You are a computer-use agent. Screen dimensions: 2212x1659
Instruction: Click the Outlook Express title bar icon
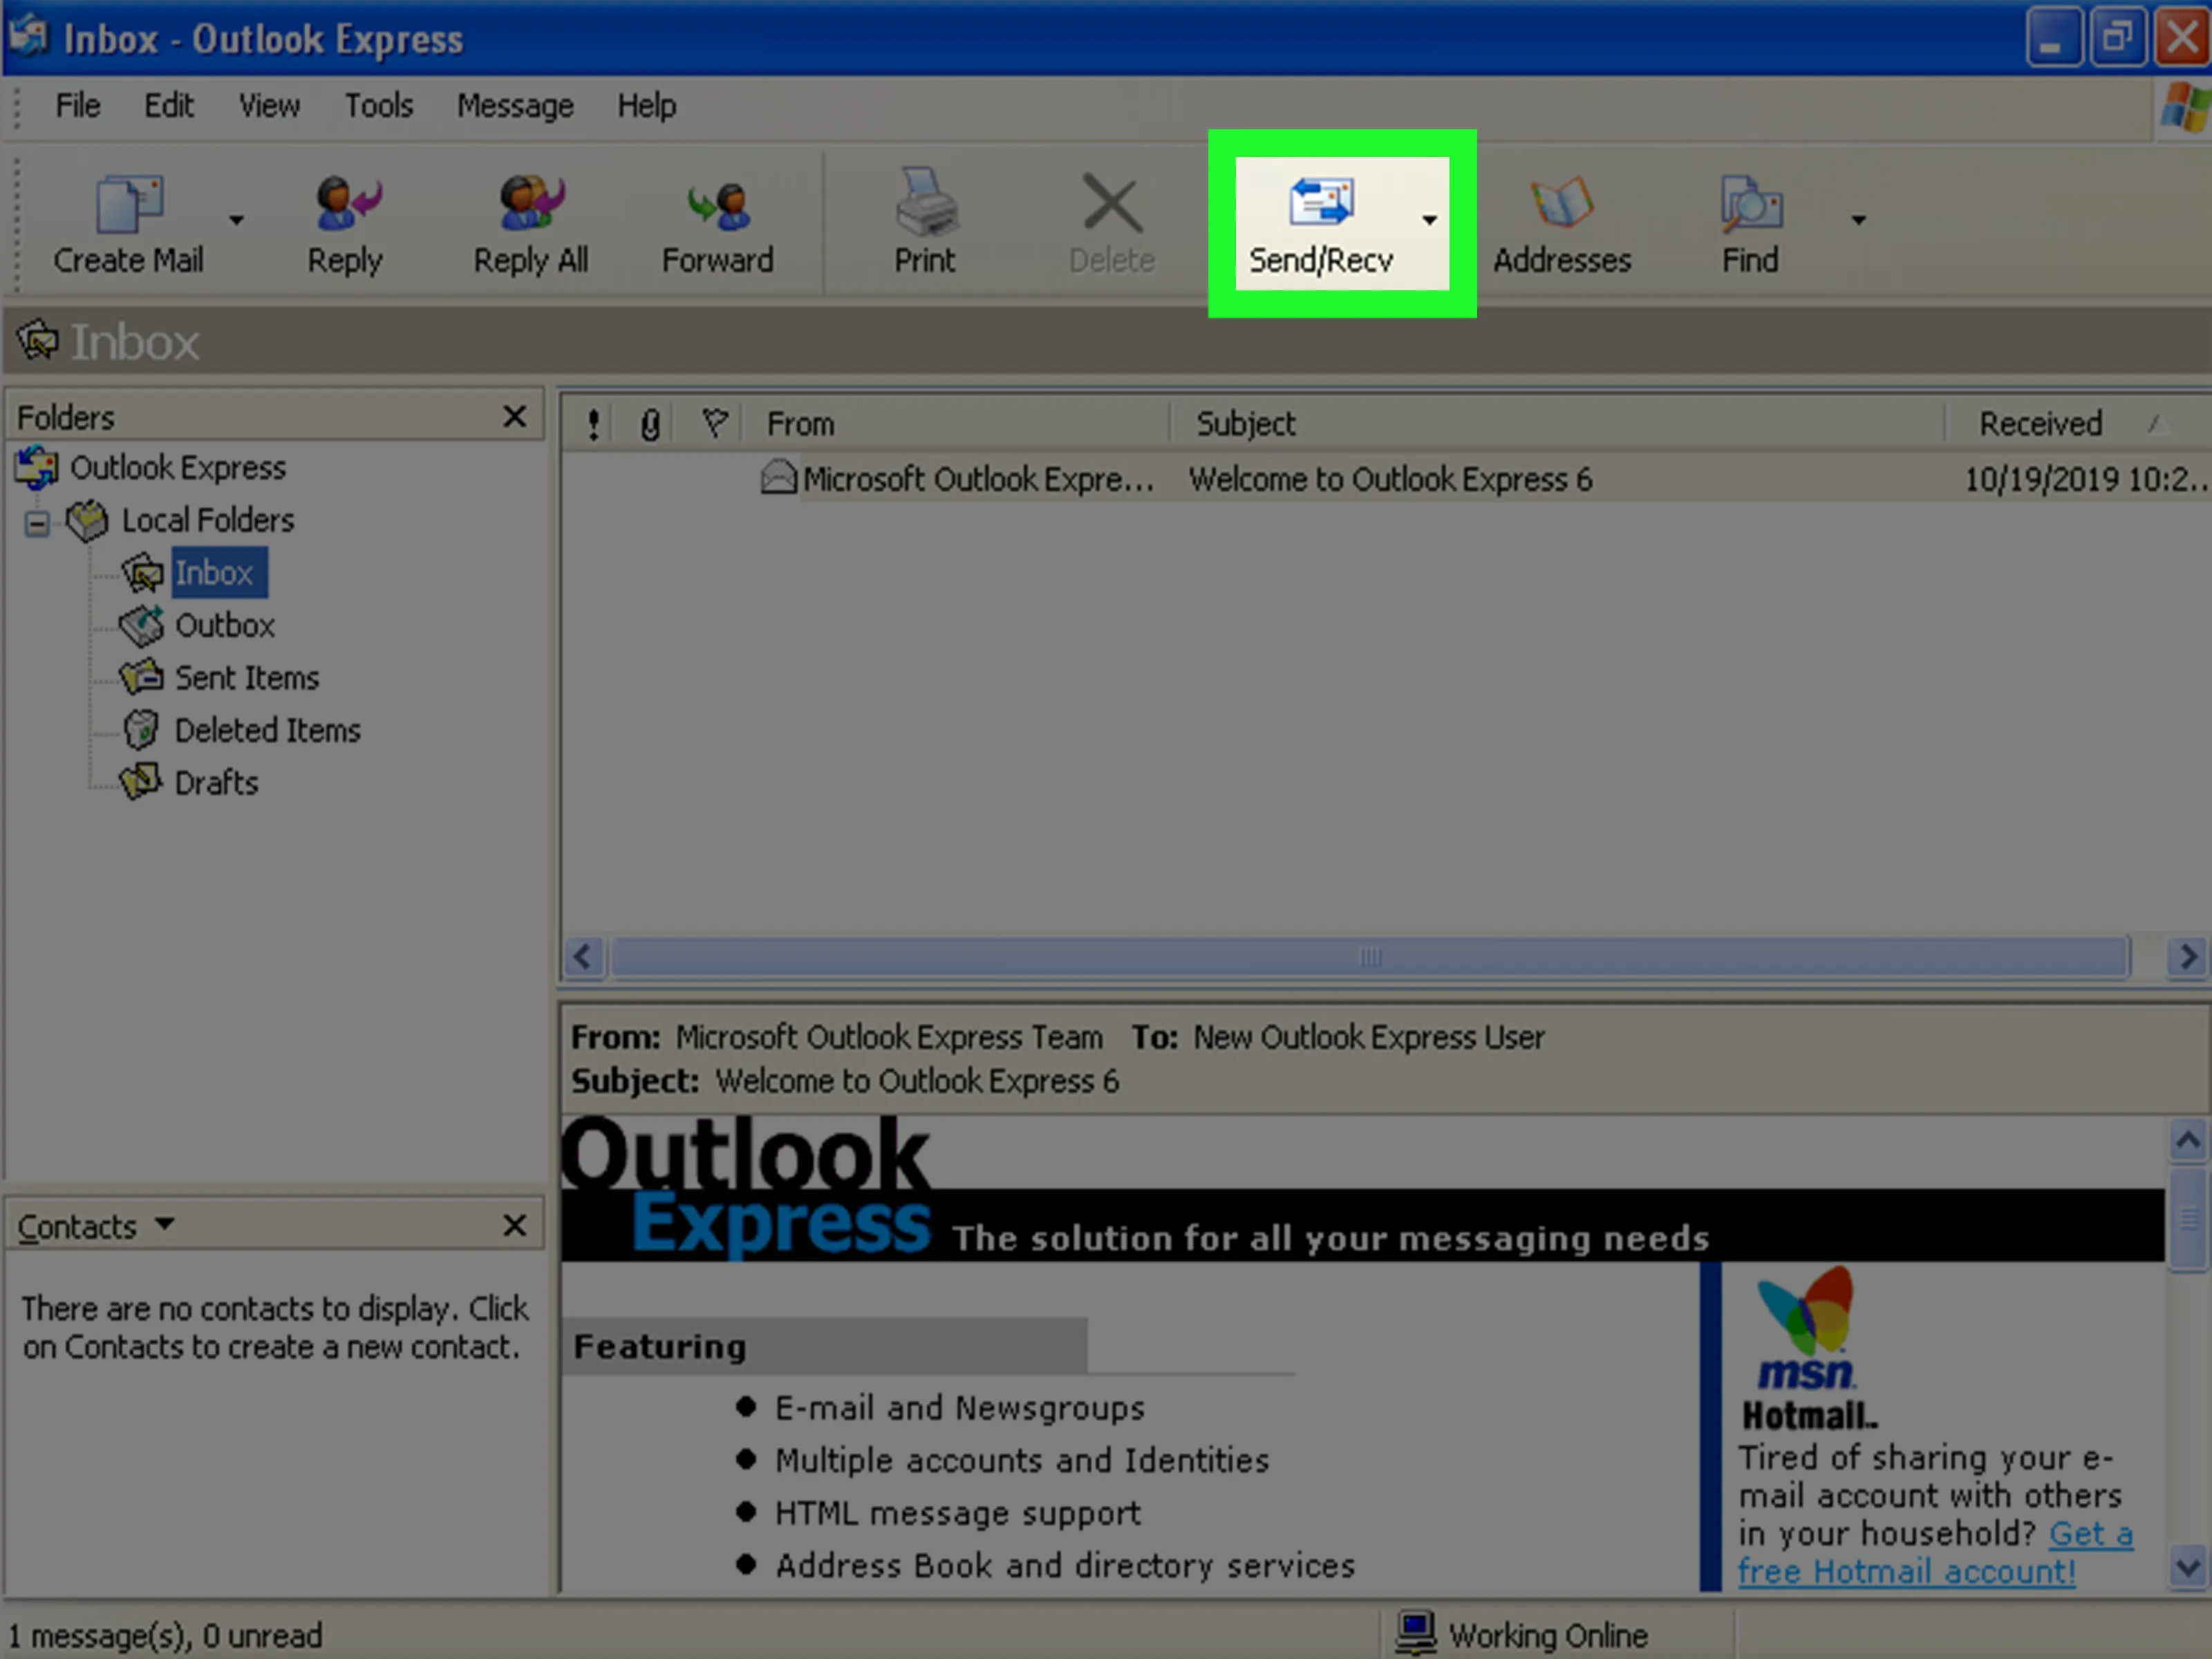pyautogui.click(x=28, y=37)
